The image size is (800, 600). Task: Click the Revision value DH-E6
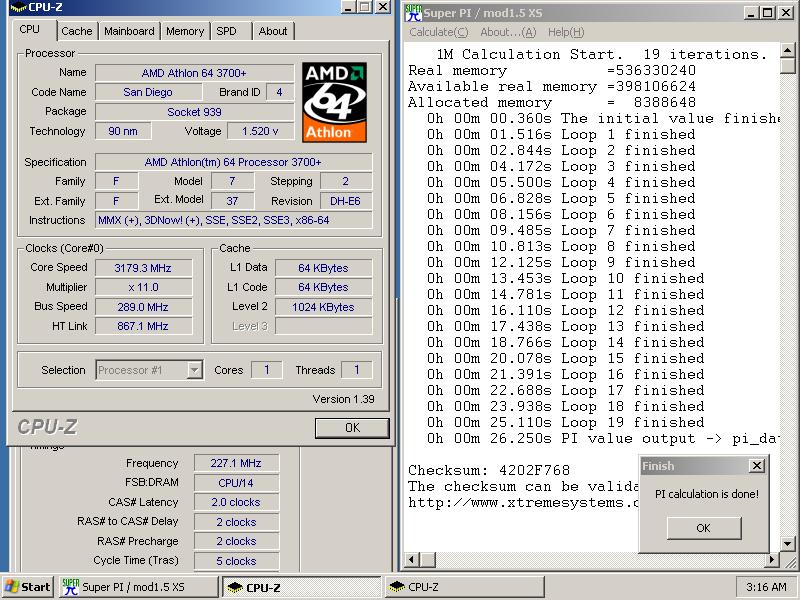tap(345, 201)
